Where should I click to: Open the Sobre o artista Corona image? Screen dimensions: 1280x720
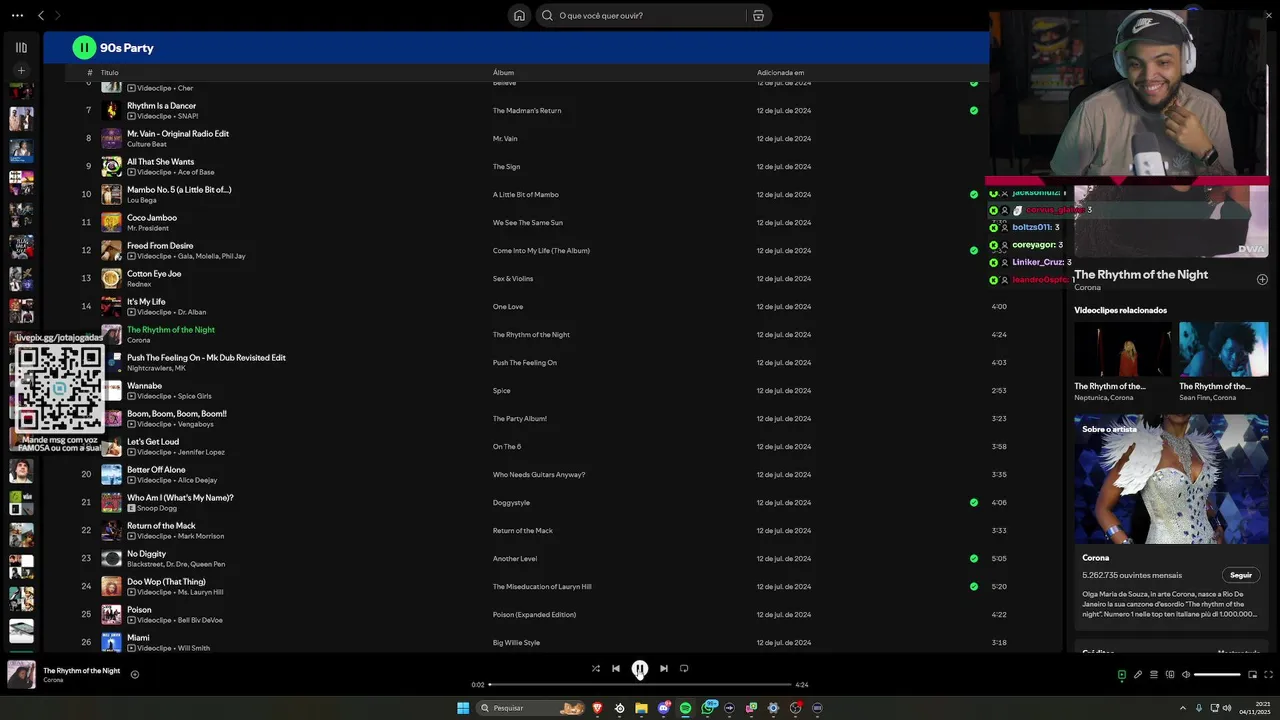[x=1171, y=479]
